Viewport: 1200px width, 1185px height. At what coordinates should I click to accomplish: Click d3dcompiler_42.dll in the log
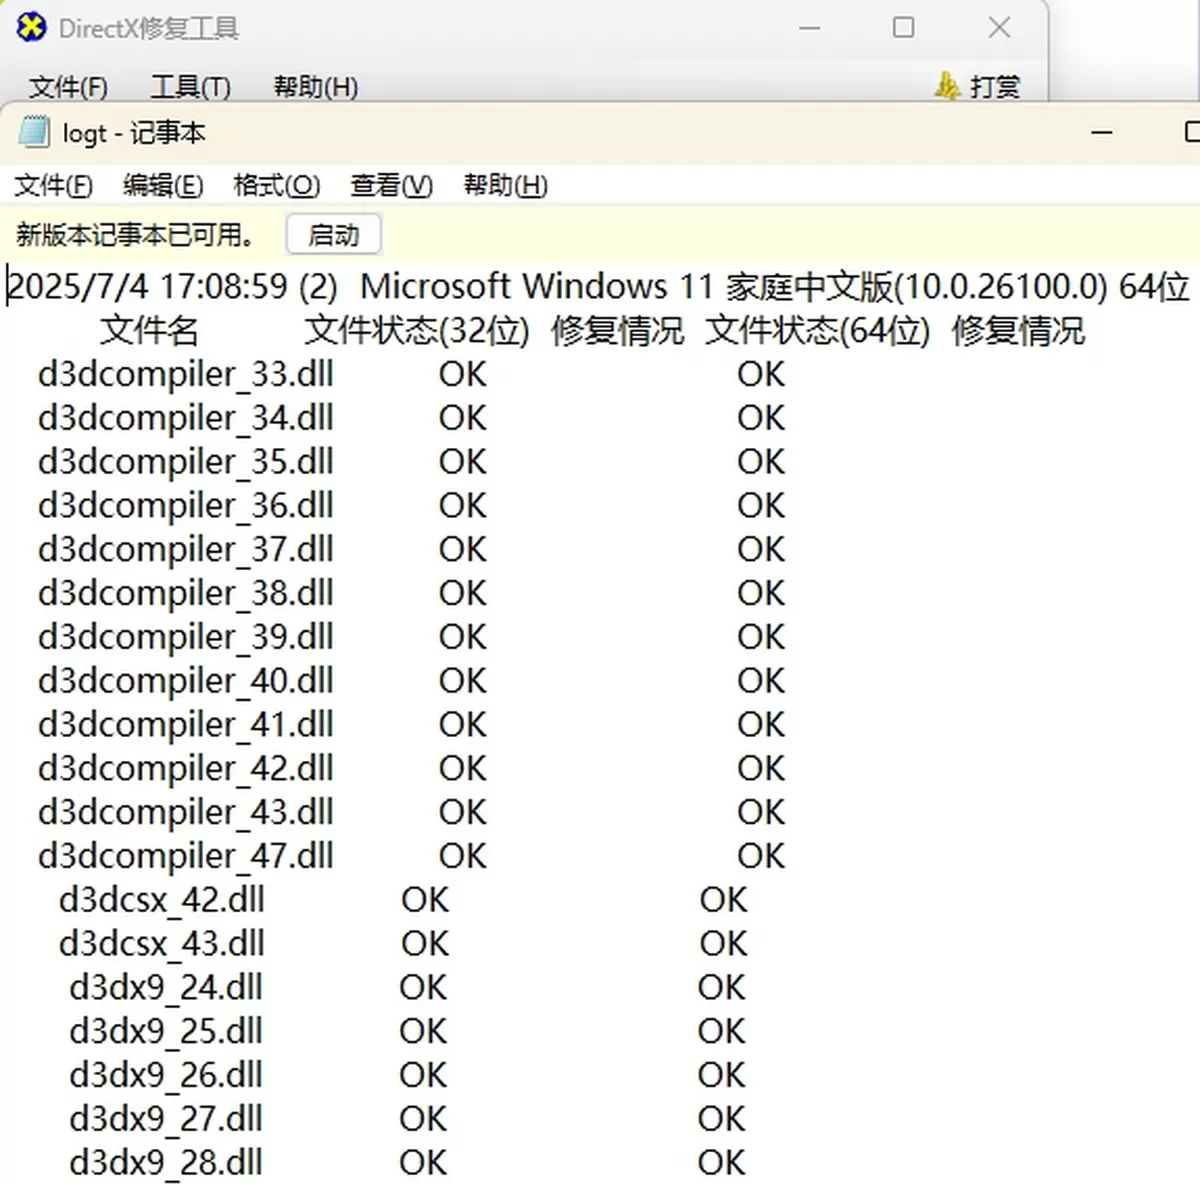coord(186,769)
